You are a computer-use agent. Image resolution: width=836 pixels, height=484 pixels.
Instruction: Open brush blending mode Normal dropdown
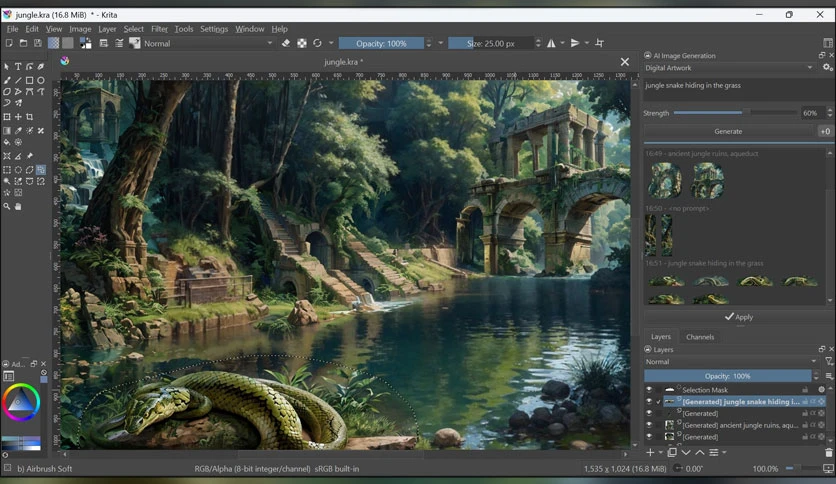(x=208, y=43)
